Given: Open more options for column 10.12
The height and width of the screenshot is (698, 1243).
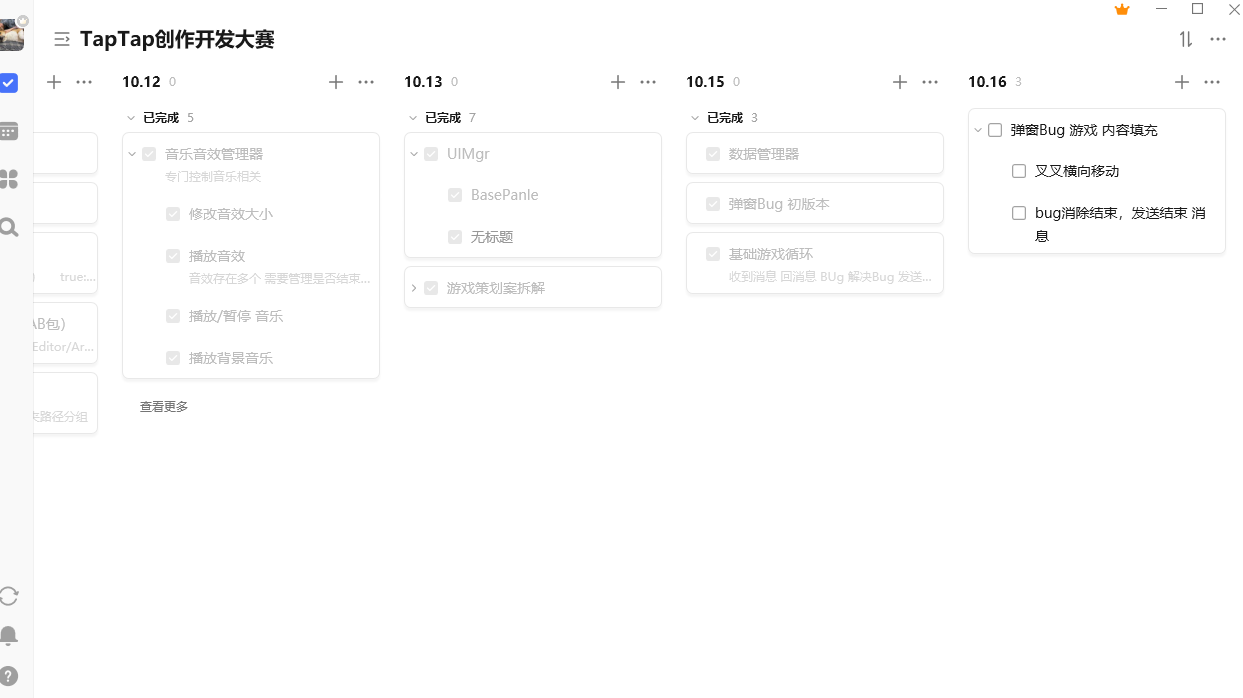Looking at the screenshot, I should [x=366, y=82].
